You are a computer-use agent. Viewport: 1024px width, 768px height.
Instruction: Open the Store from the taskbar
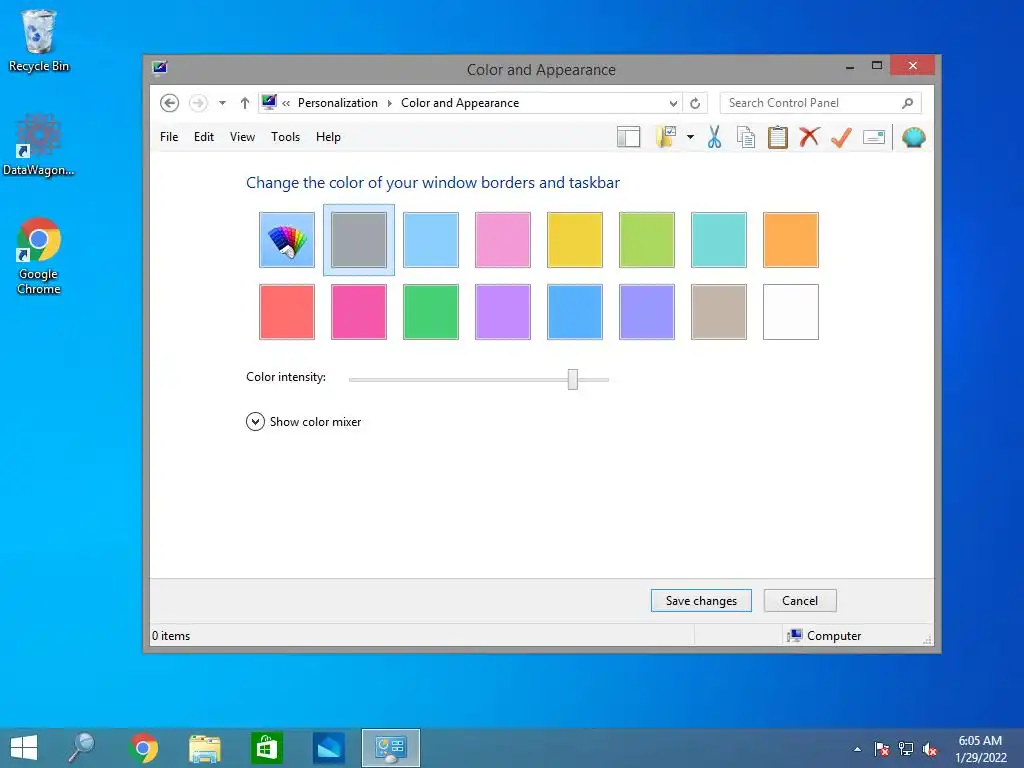(266, 748)
